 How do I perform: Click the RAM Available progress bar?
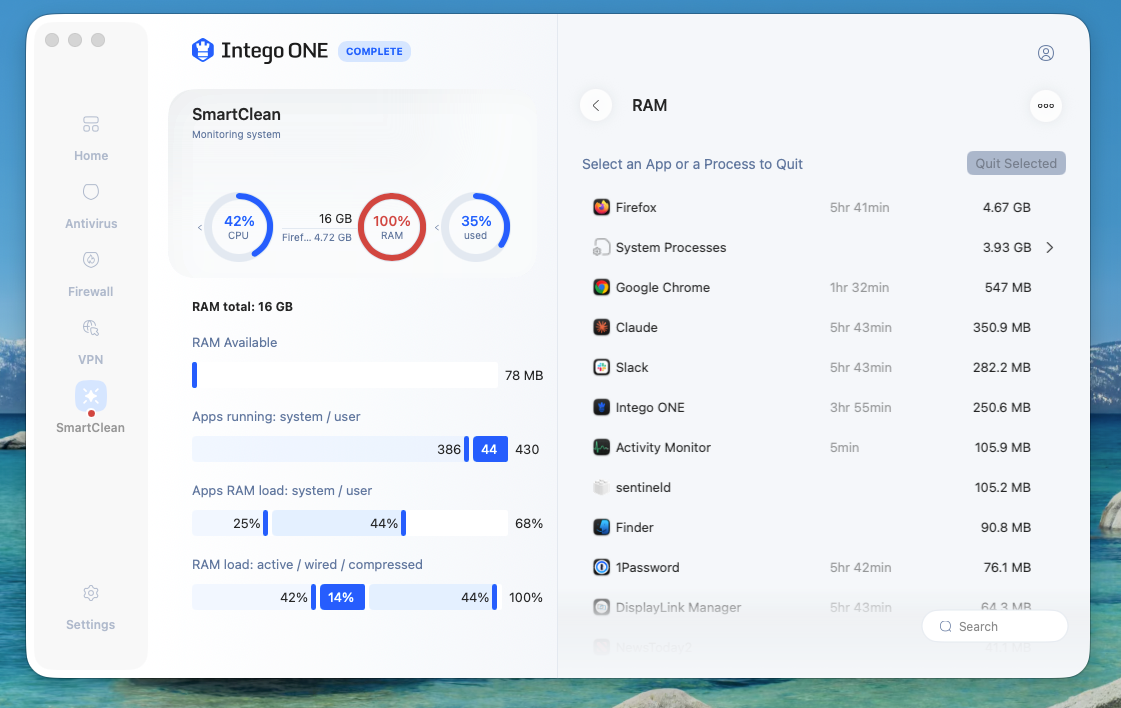(345, 375)
